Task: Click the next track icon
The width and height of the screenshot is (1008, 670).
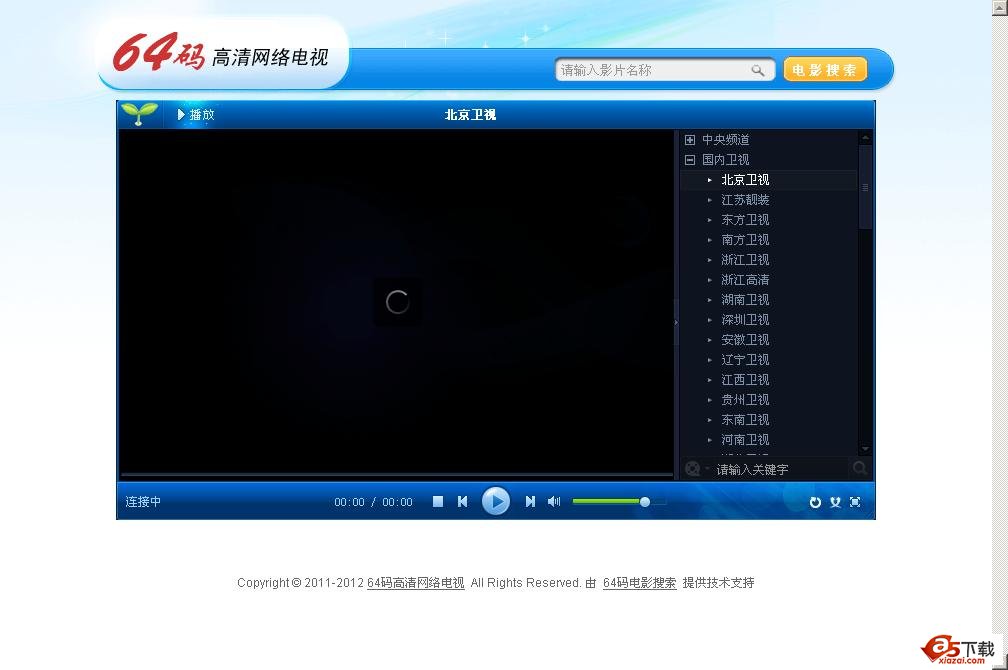Action: tap(530, 501)
